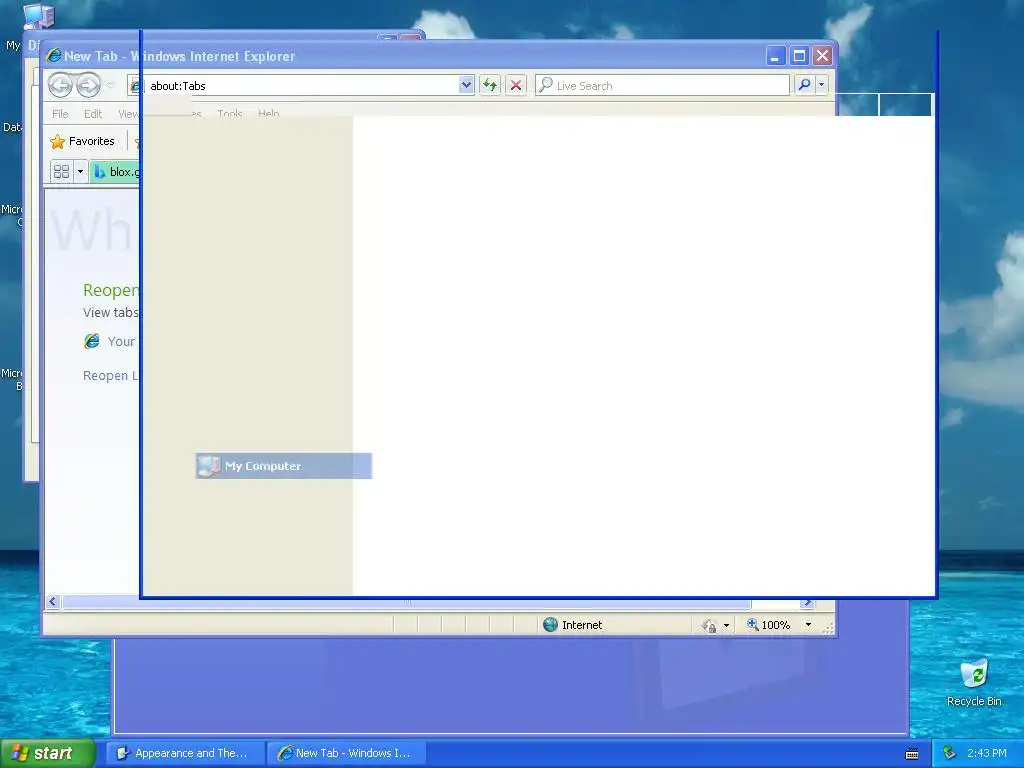Image resolution: width=1024 pixels, height=768 pixels.
Task: Click the 100% zoom level button
Action: (x=769, y=625)
